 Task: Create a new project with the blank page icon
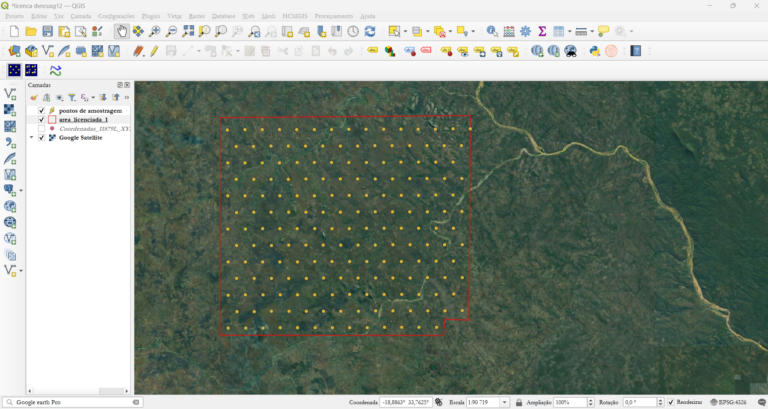[14, 31]
